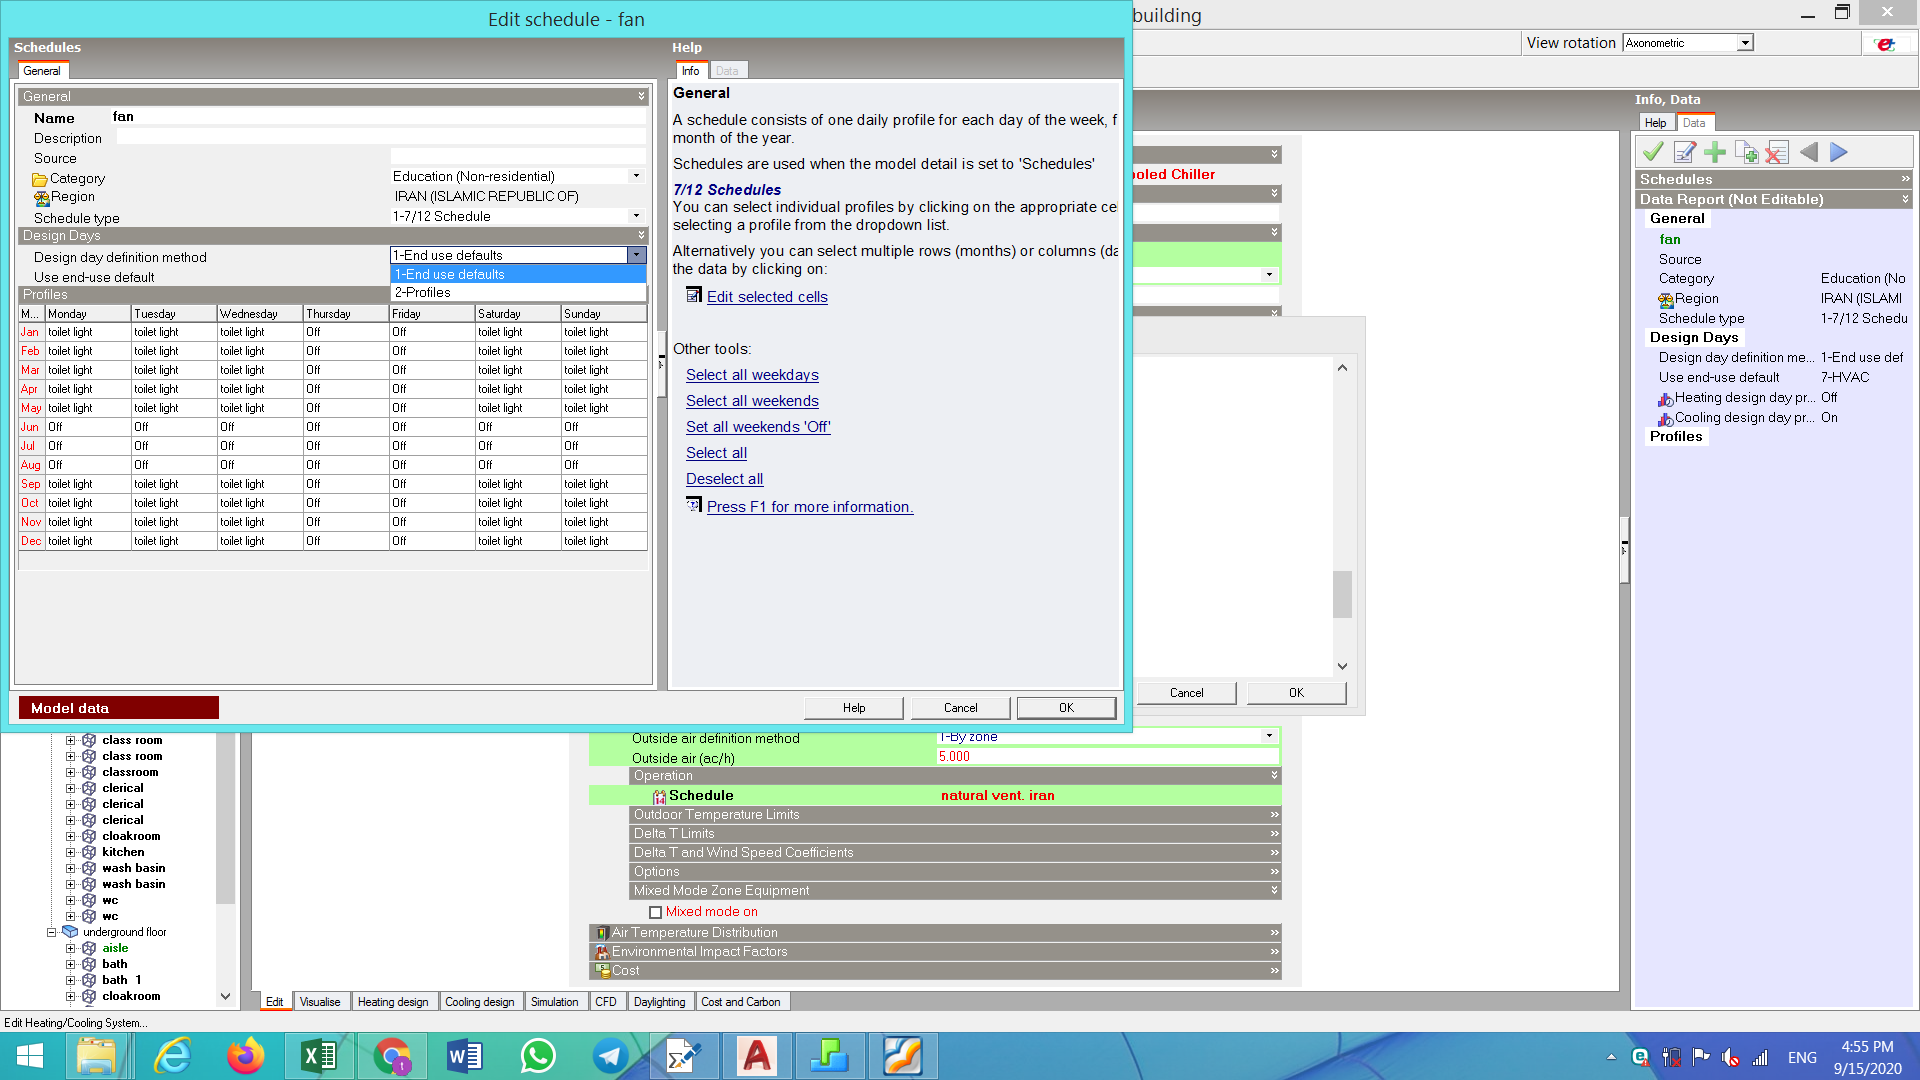Toggle the Mixed mode on checkbox
1920x1080 pixels.
pyautogui.click(x=656, y=912)
